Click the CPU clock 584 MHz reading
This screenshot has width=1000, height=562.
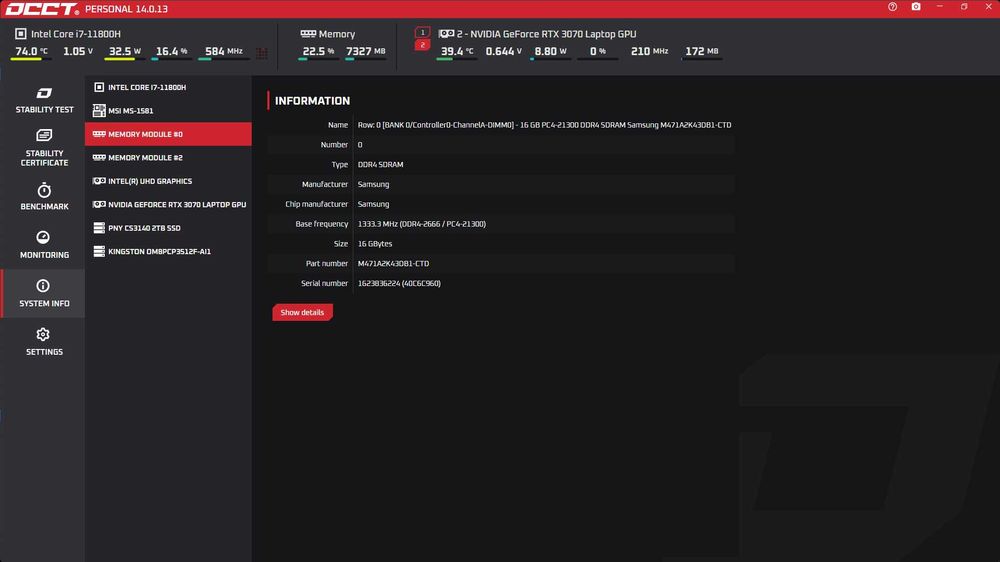[x=224, y=52]
